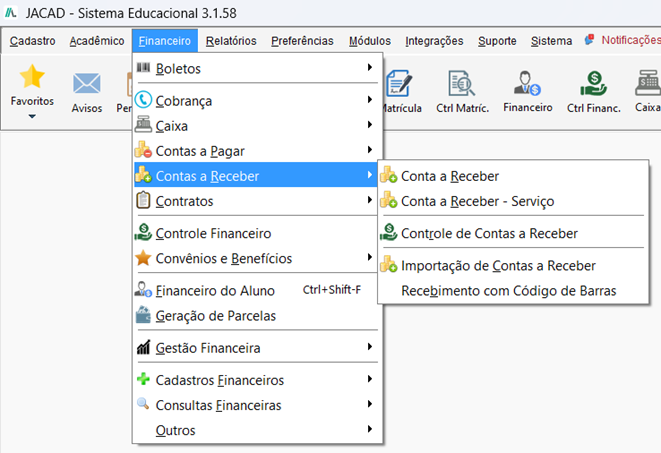Click the Controle Financeiro hand-money icon
This screenshot has width=661, height=453.
click(143, 232)
